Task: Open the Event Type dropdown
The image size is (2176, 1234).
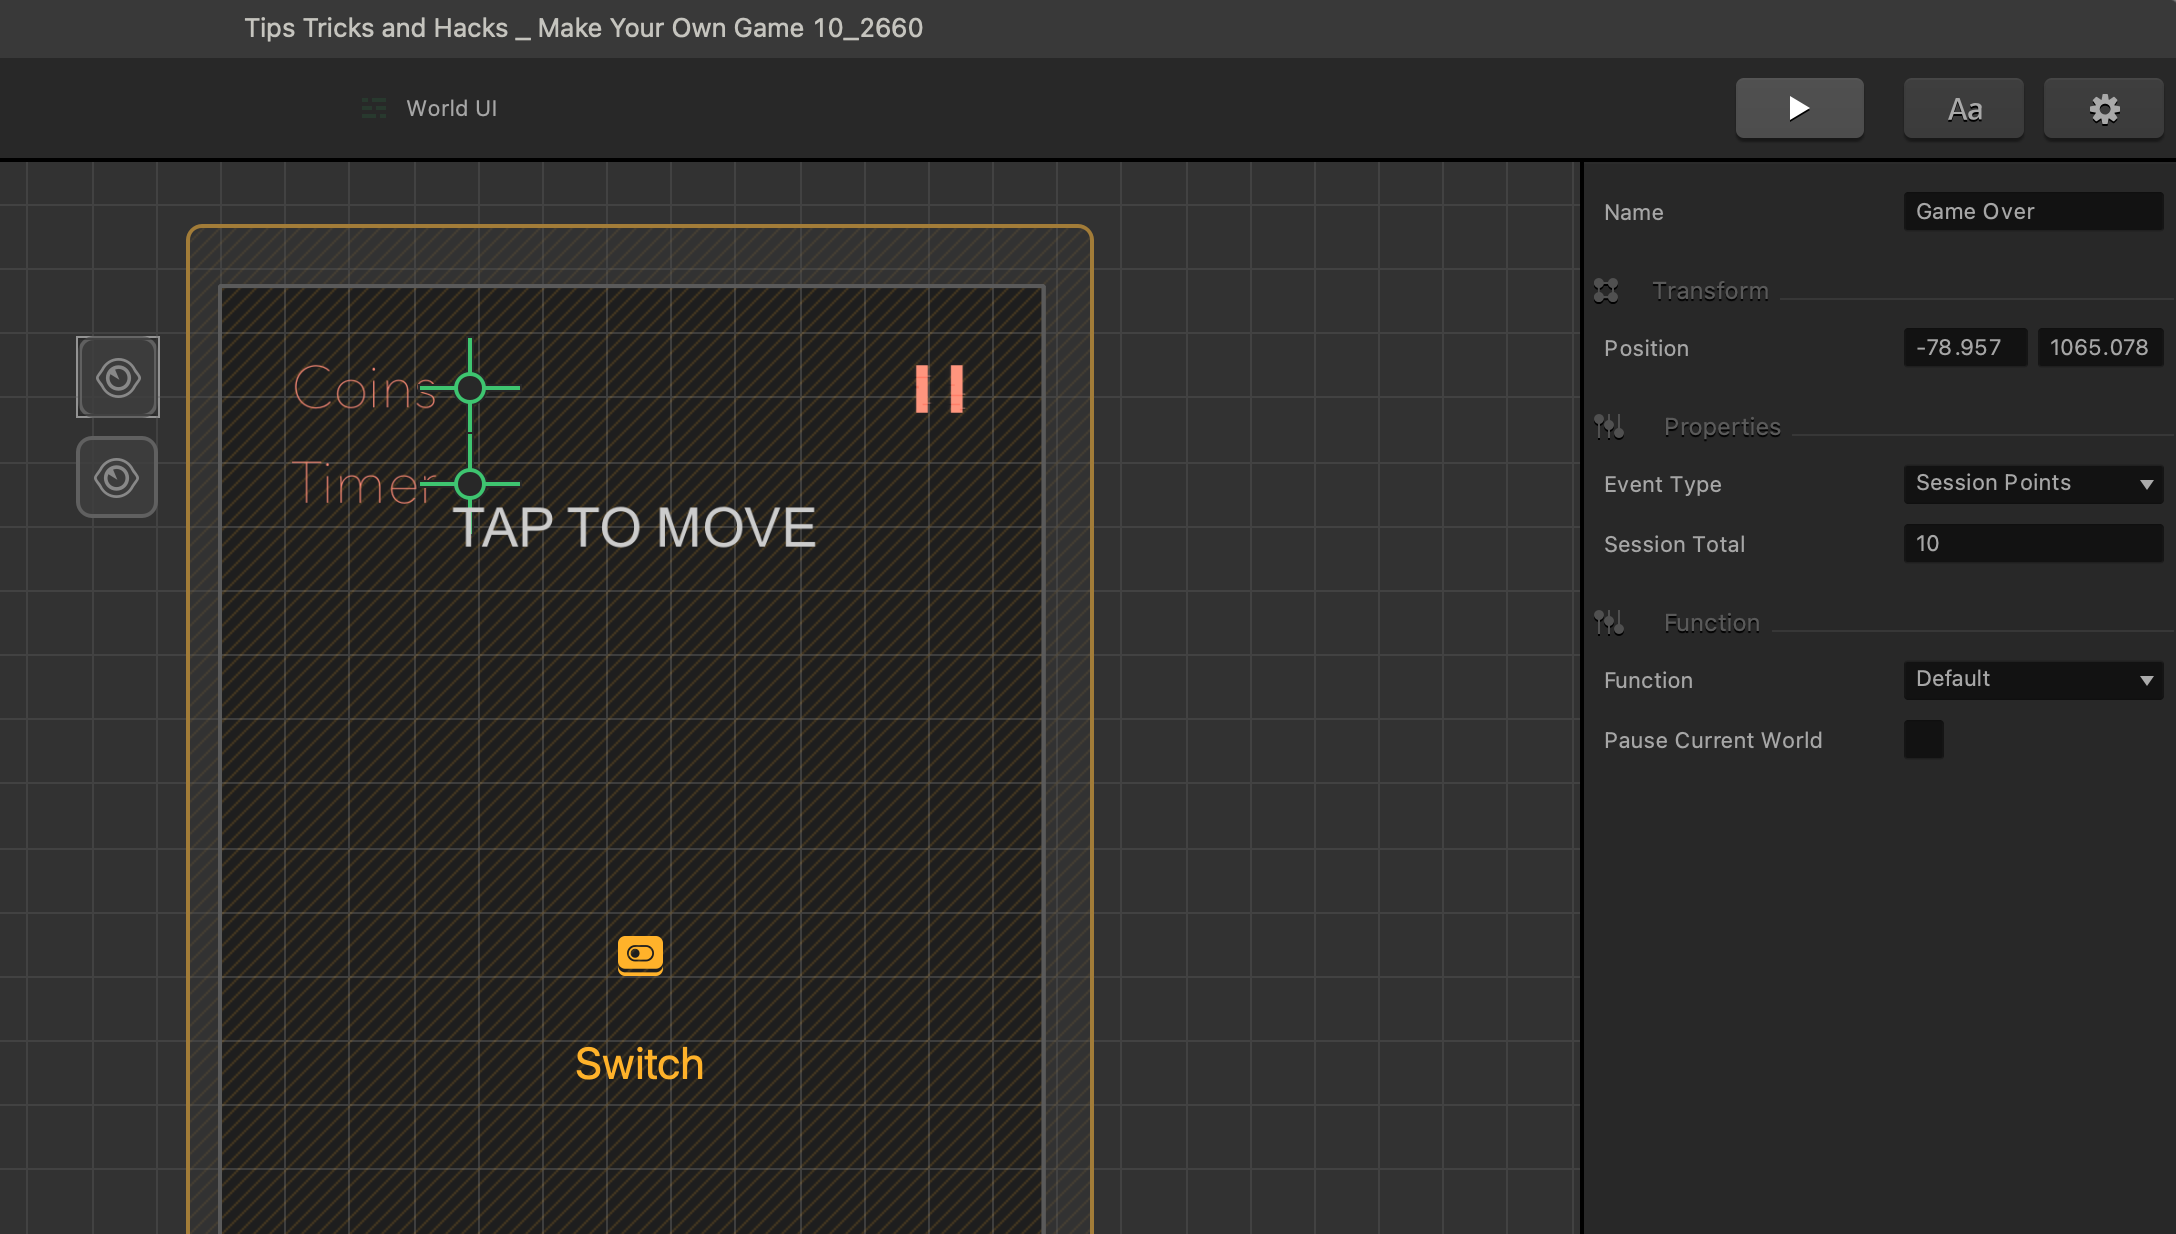Action: pos(2033,483)
